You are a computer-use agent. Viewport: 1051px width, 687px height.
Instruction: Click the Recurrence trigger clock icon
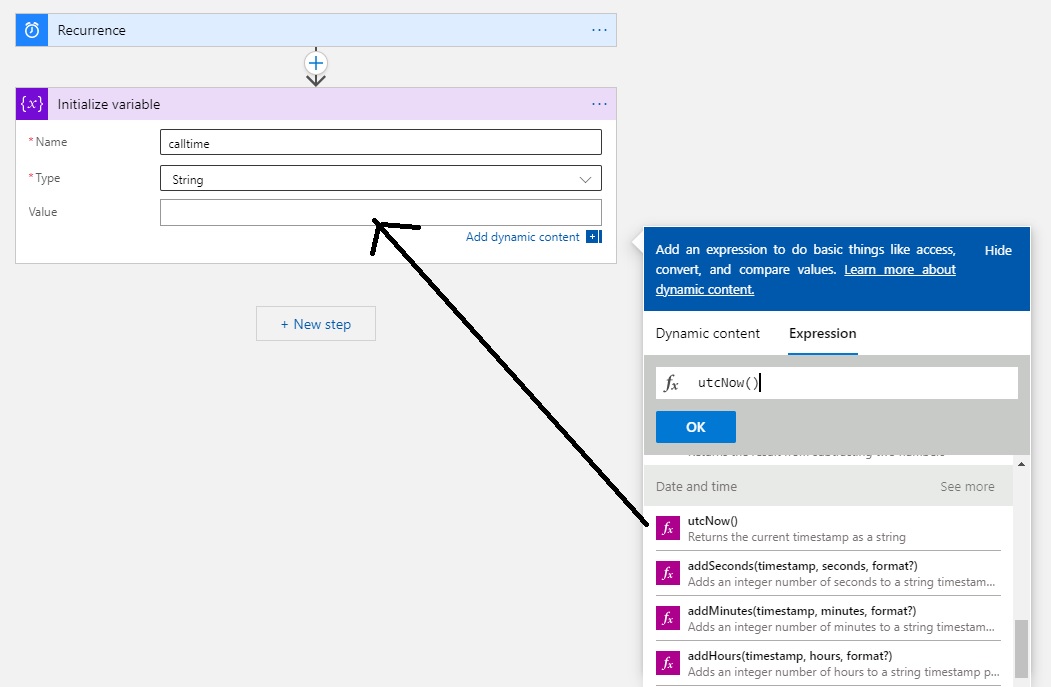(30, 30)
